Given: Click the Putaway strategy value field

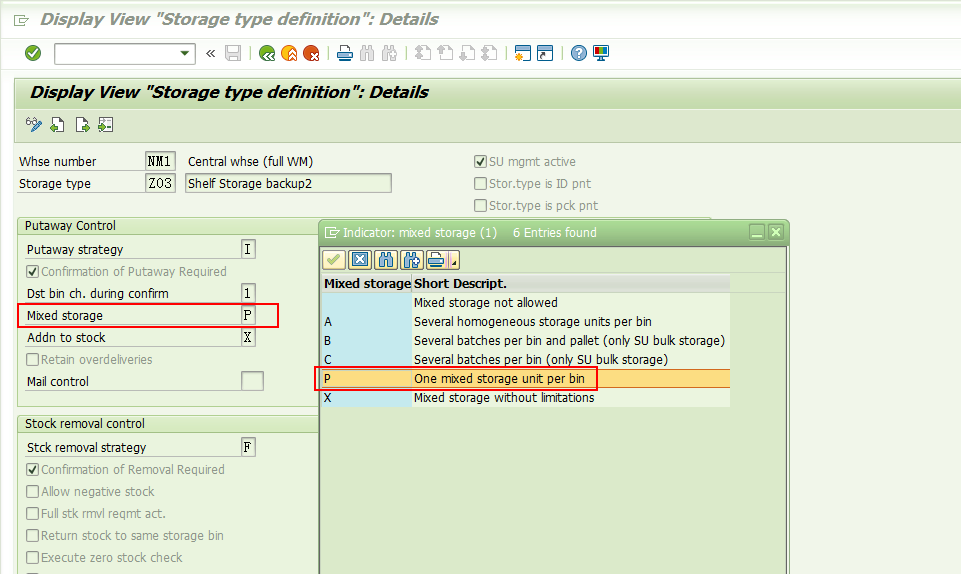Looking at the screenshot, I should pos(248,249).
